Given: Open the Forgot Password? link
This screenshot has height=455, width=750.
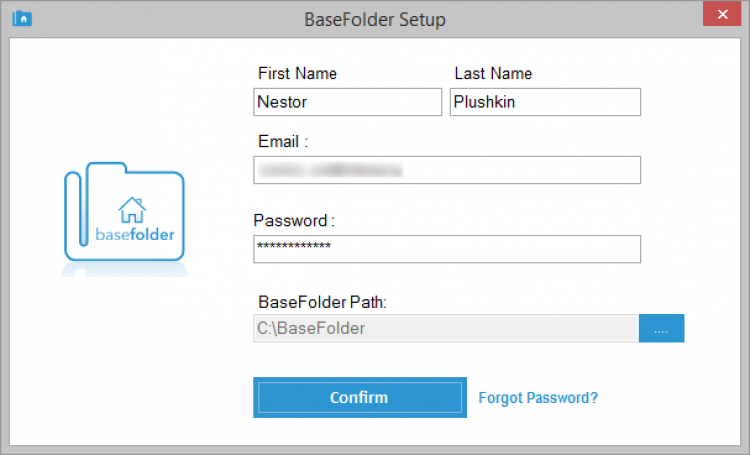Looking at the screenshot, I should pos(538,398).
